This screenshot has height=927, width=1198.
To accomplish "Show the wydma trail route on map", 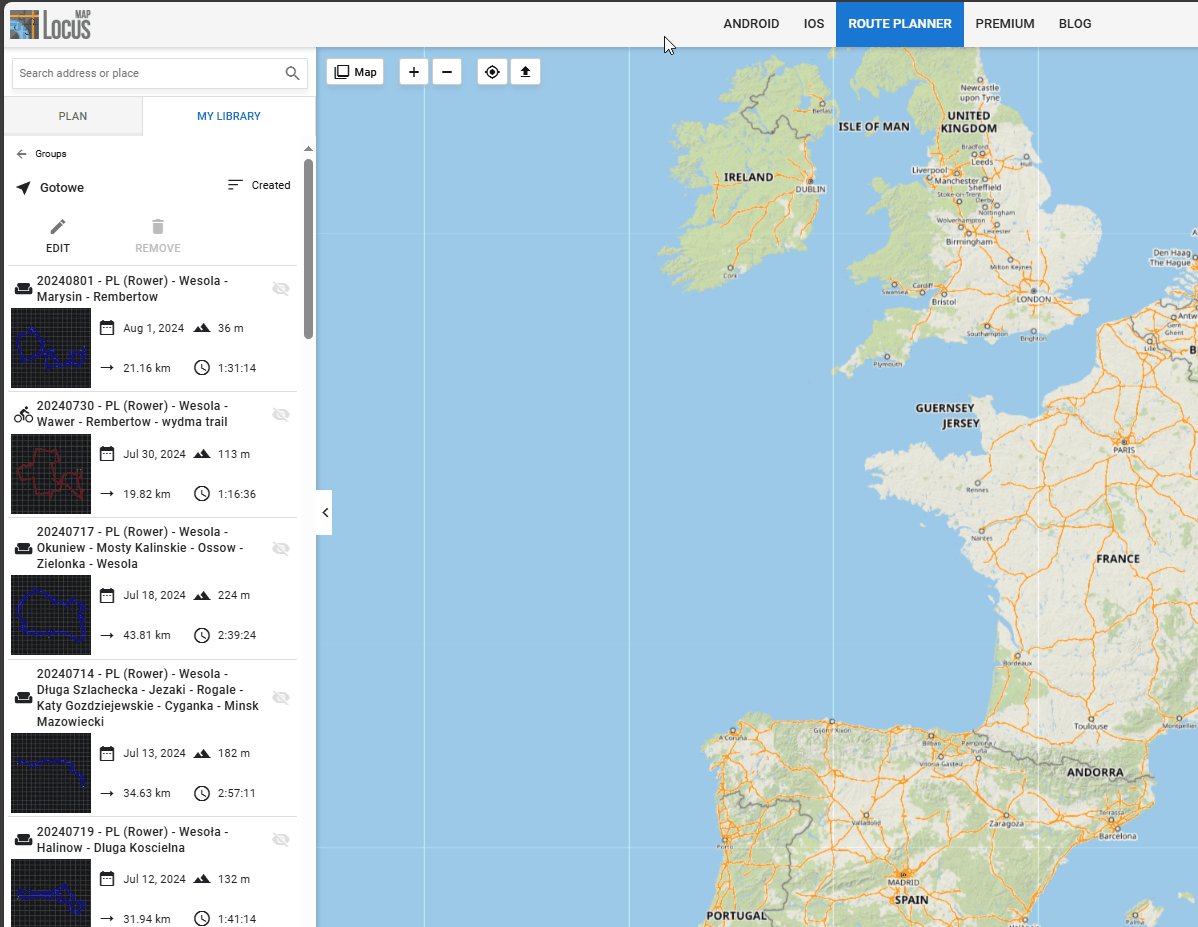I will [x=281, y=414].
